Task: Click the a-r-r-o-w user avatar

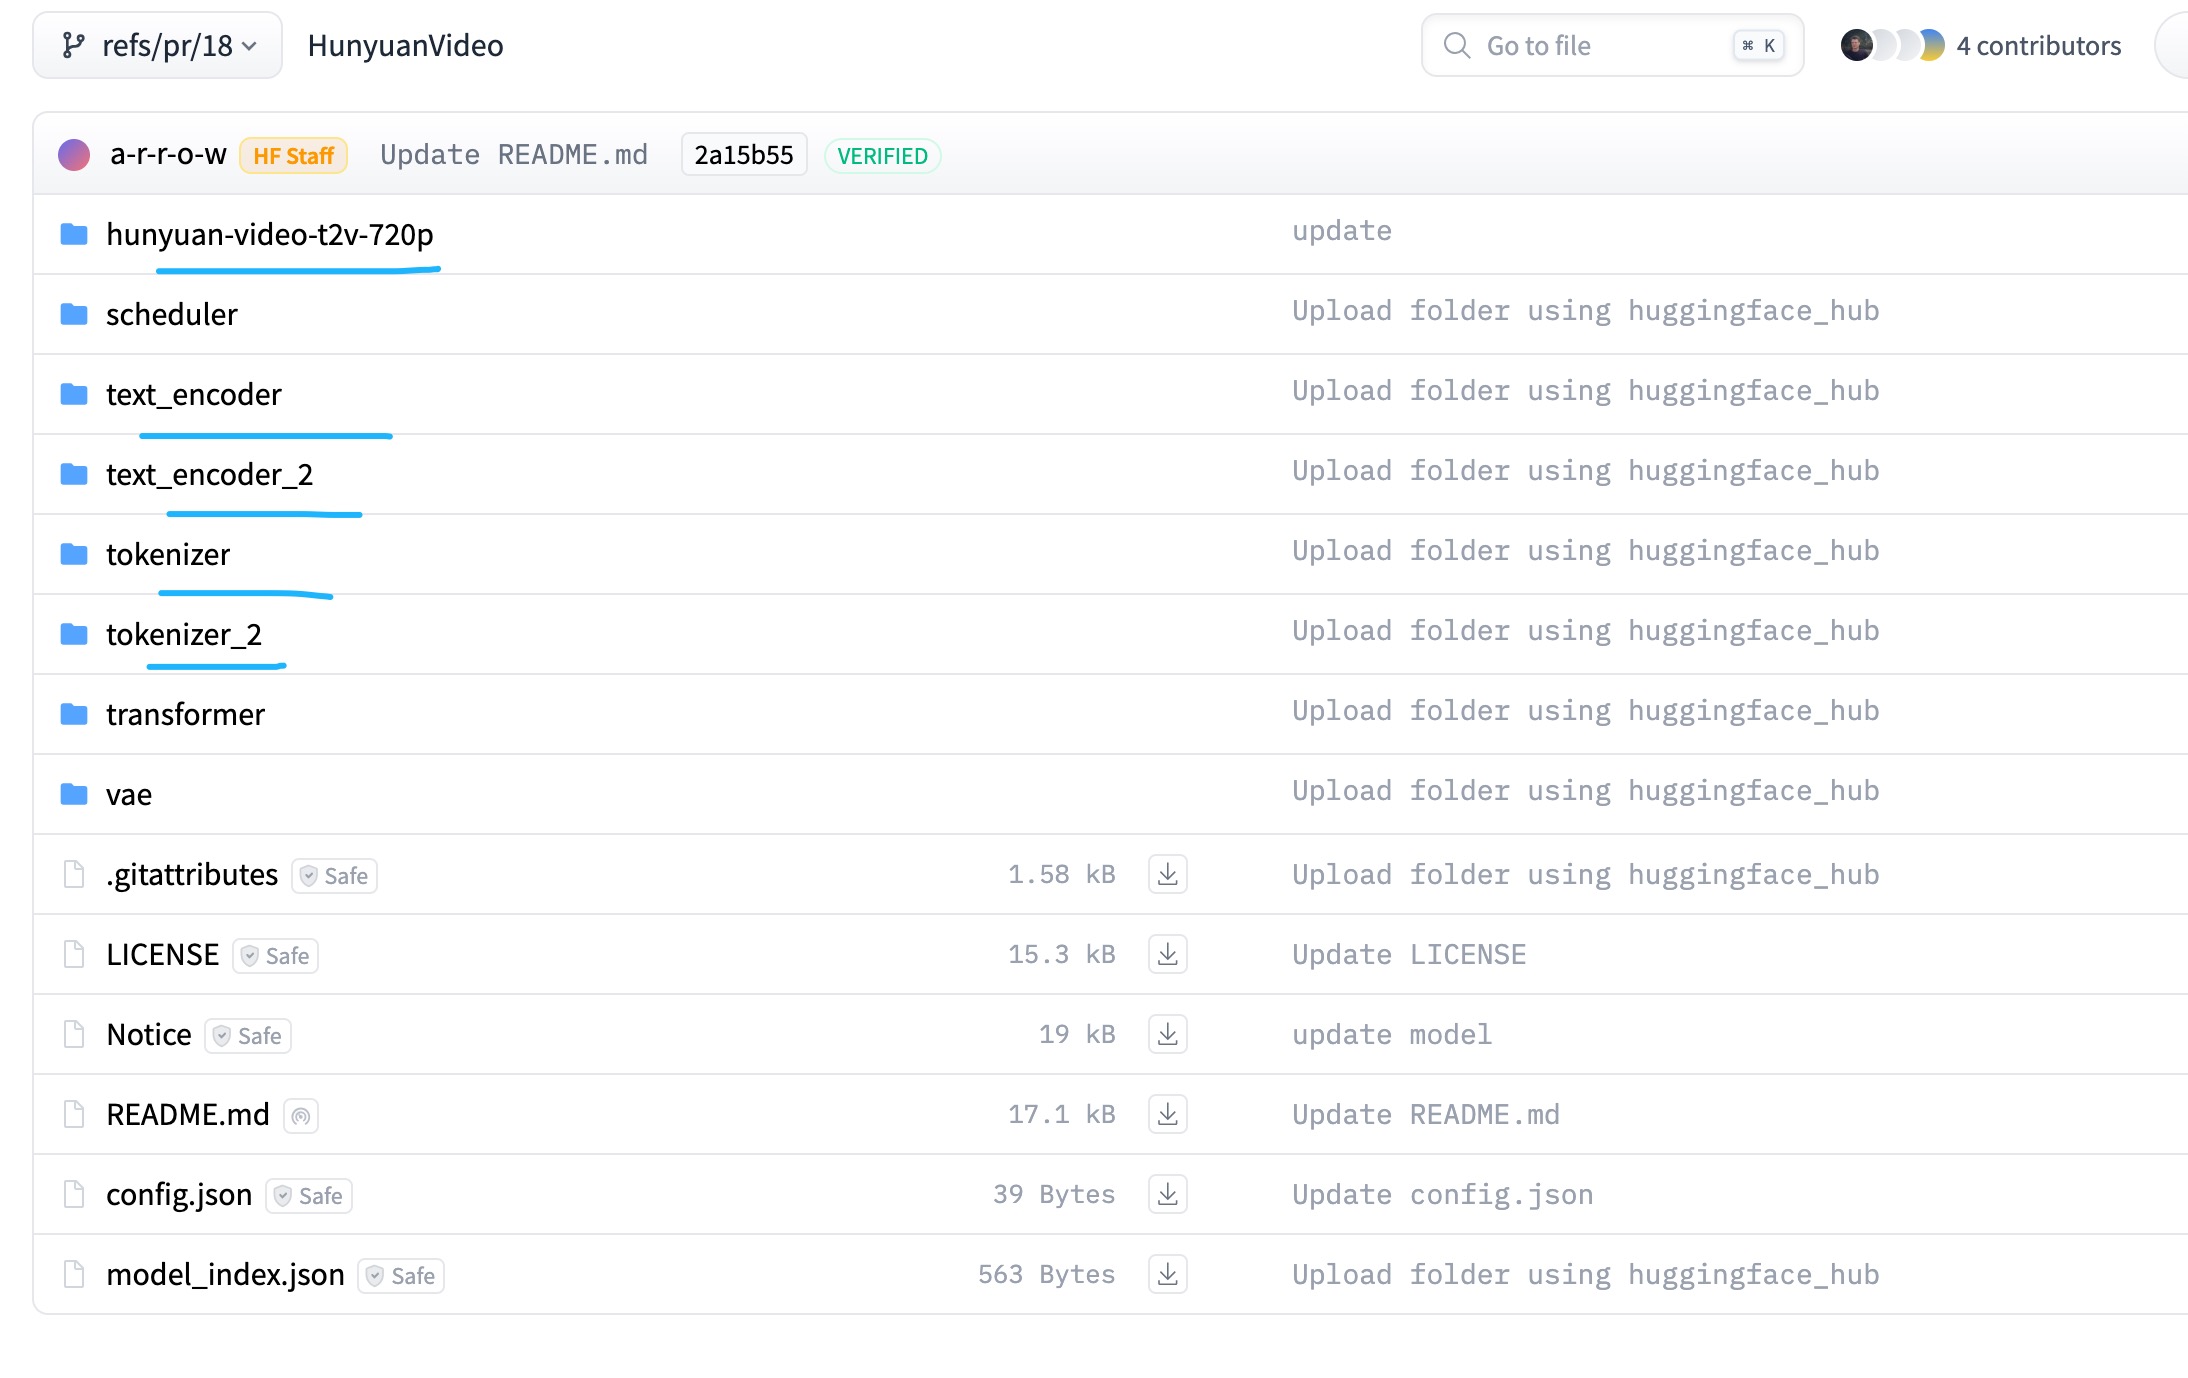Action: tap(74, 155)
